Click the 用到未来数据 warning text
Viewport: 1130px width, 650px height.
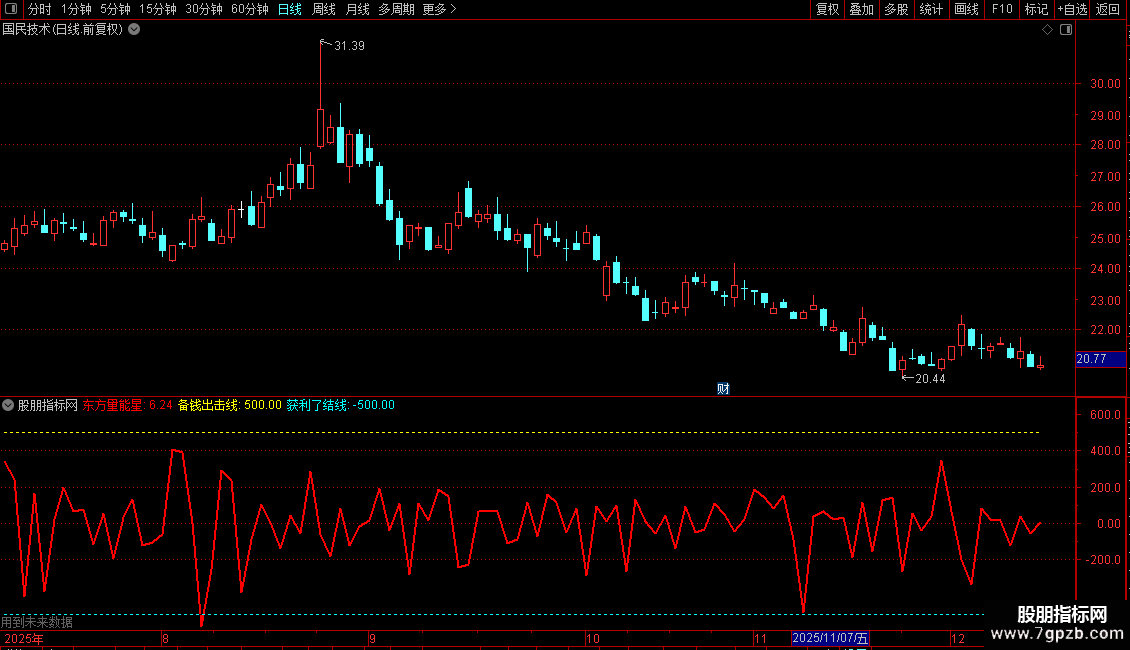[x=37, y=622]
